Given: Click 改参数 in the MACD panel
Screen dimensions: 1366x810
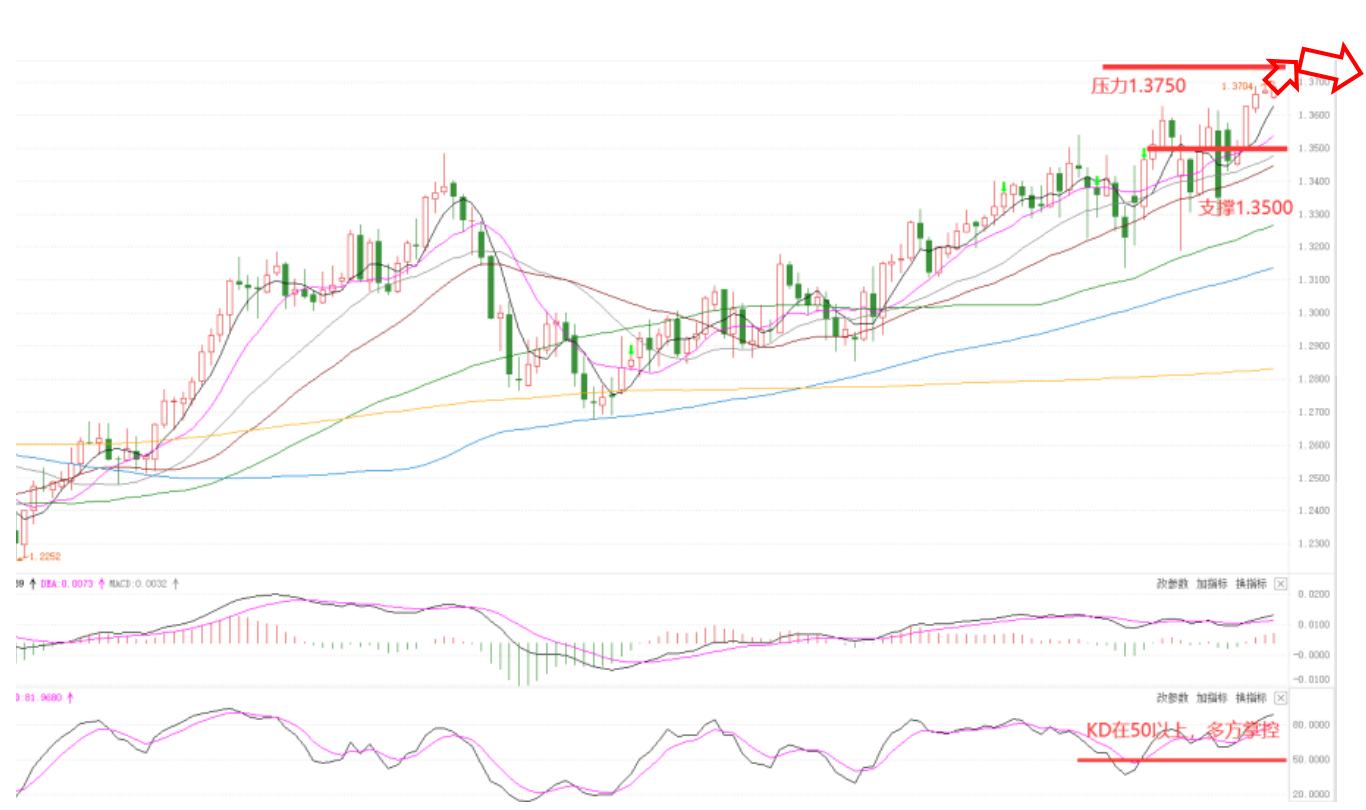Looking at the screenshot, I should click(1172, 584).
